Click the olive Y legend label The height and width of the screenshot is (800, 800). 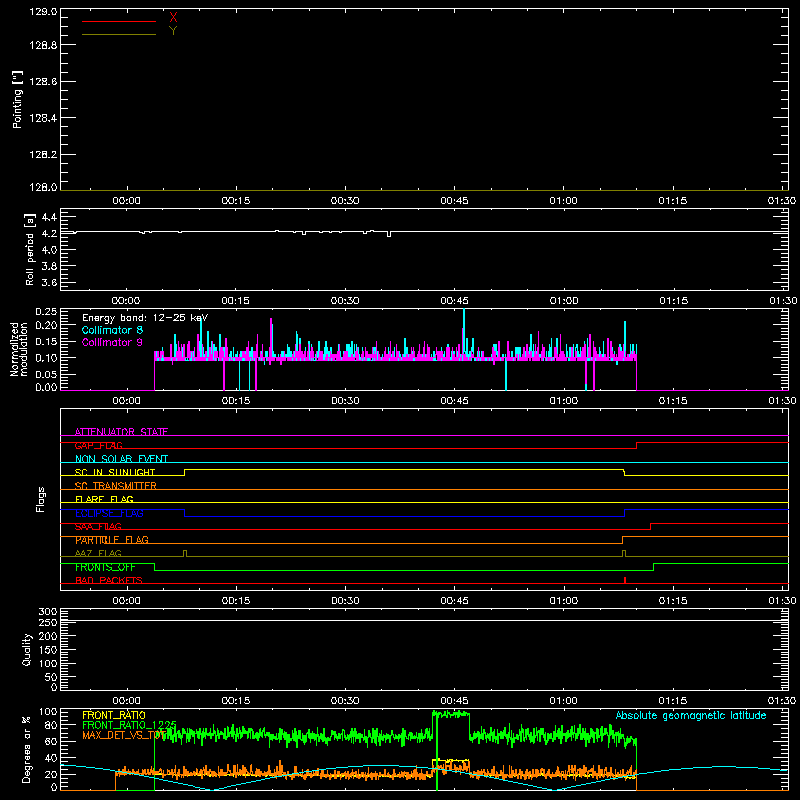tap(173, 31)
